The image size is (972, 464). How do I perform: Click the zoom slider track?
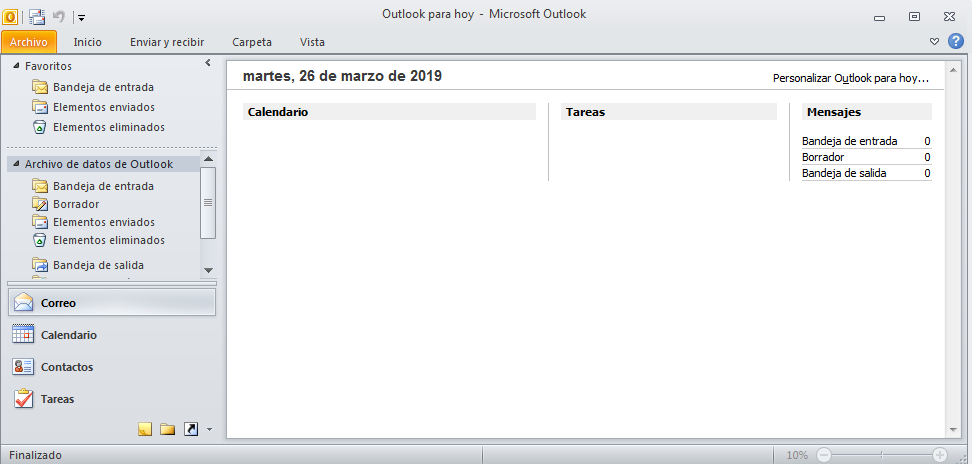[881, 455]
